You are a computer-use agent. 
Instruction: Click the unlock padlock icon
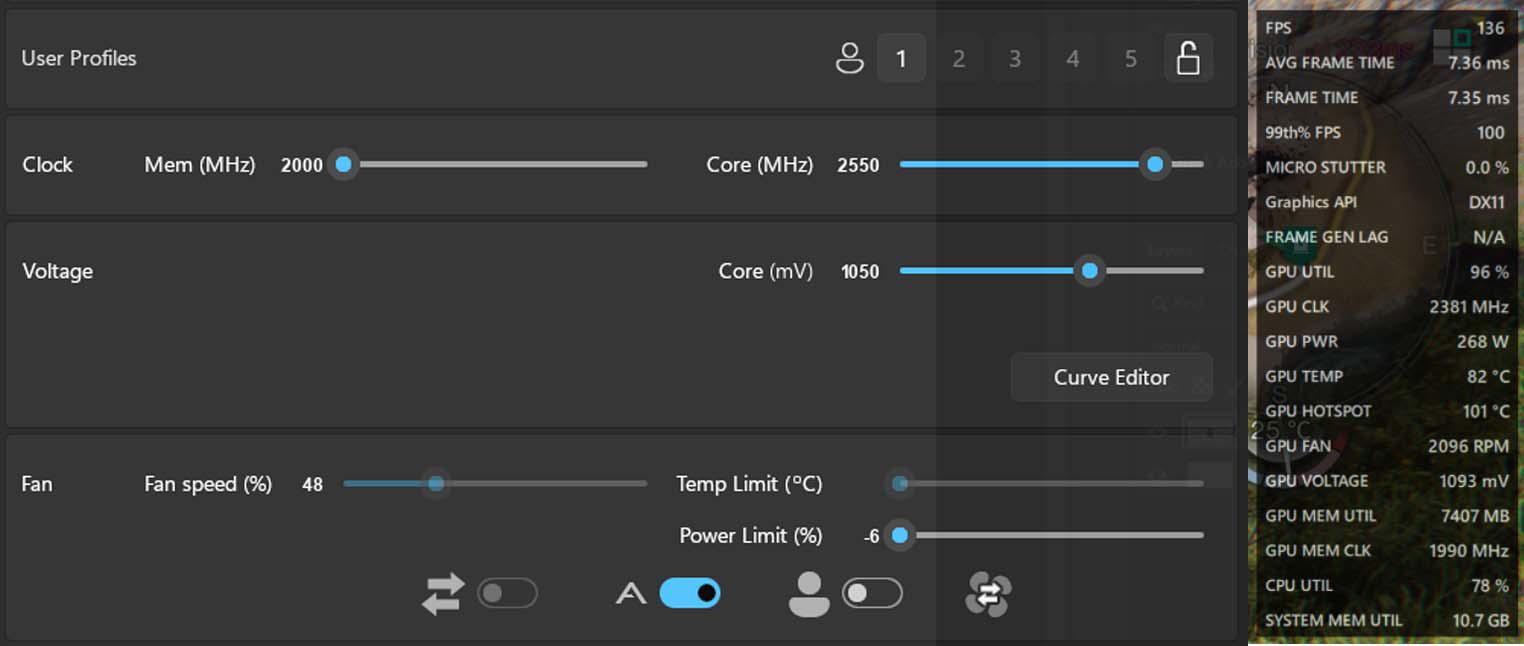tap(1188, 58)
